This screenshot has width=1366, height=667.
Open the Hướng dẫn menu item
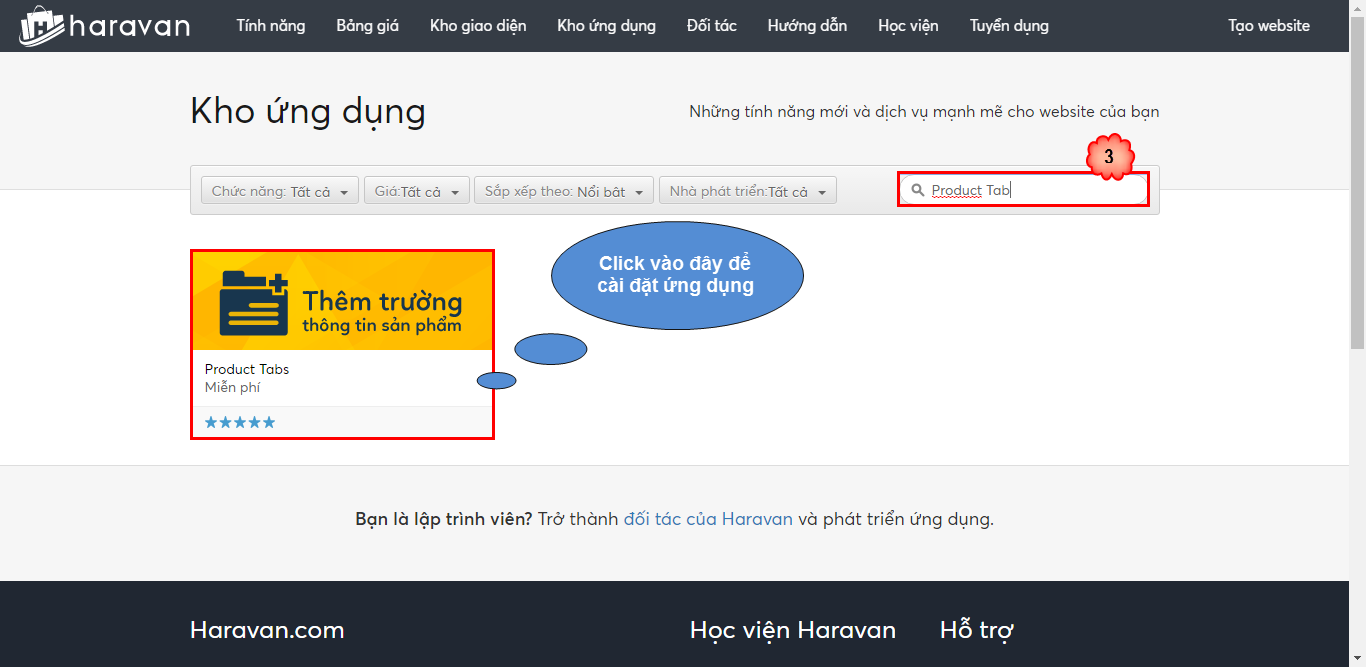click(807, 26)
